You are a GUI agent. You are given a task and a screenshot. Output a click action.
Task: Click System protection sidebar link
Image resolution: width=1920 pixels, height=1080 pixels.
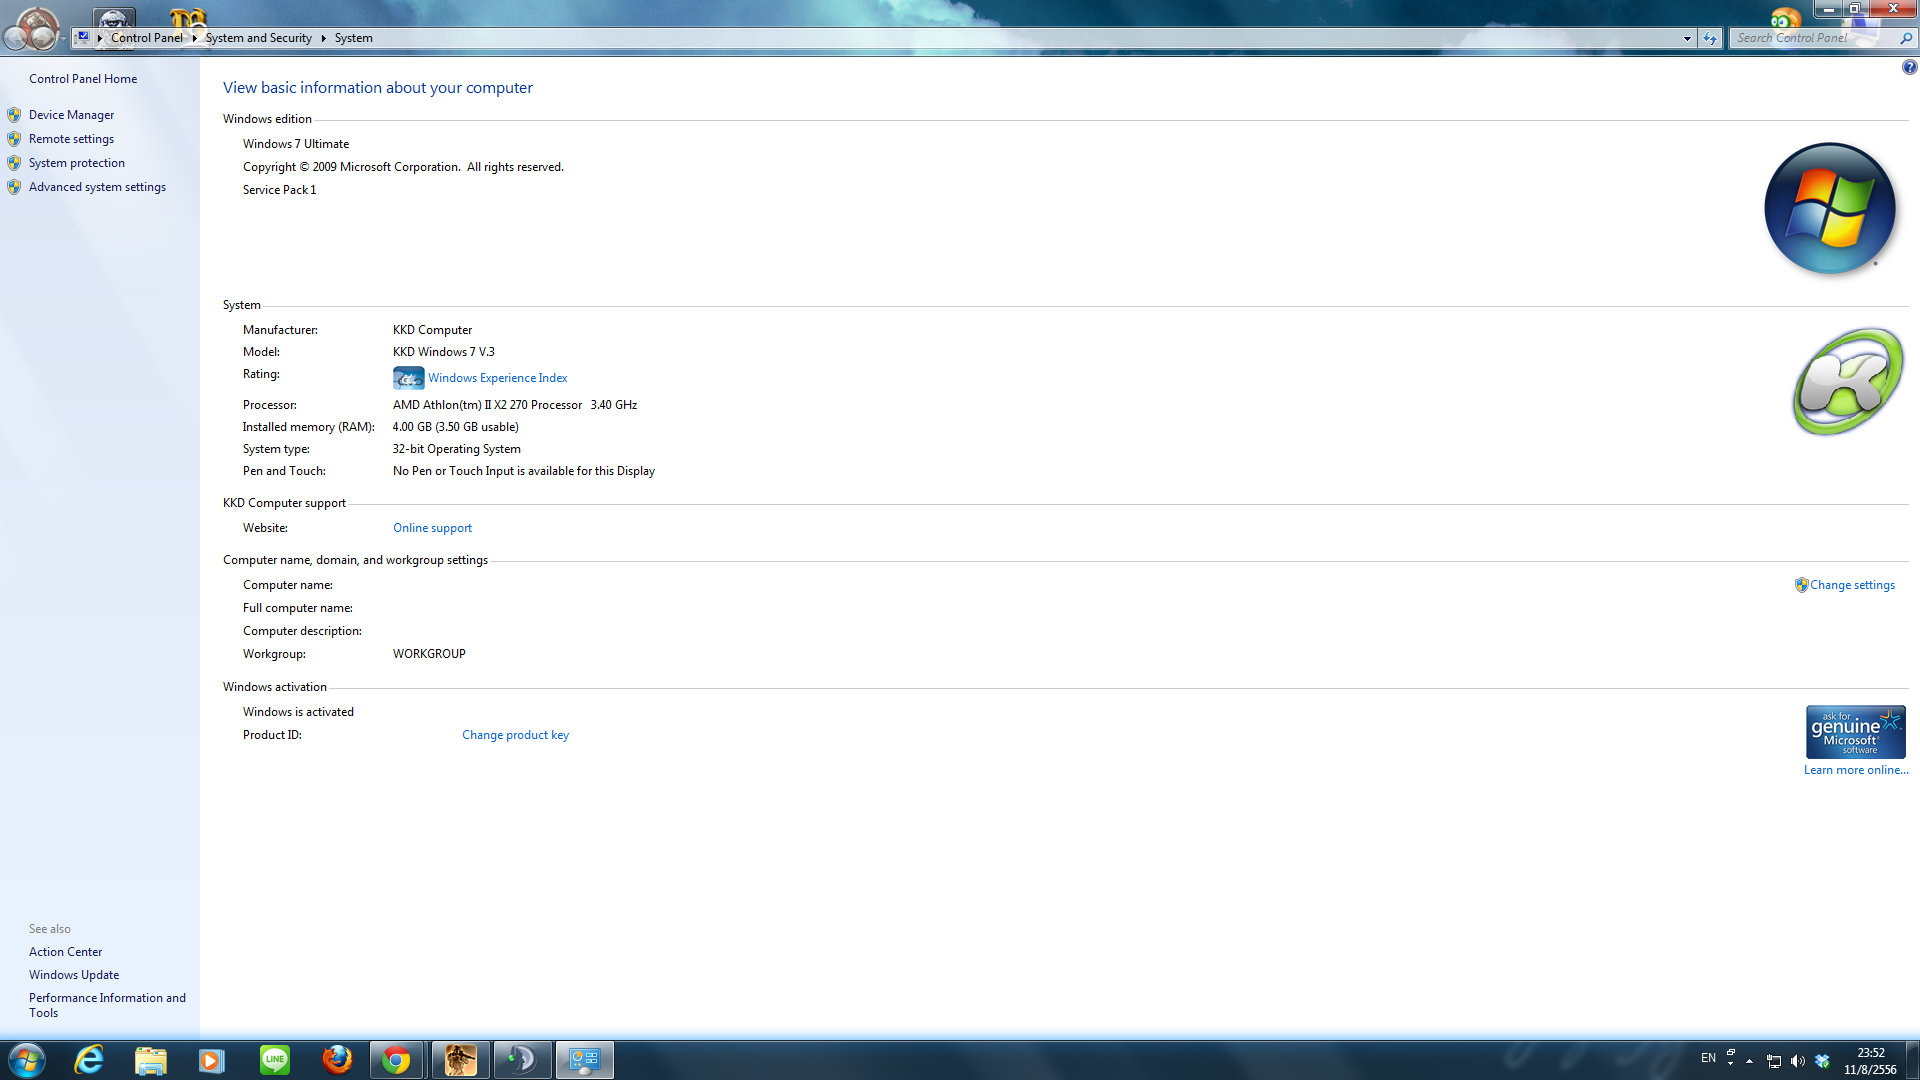coord(77,163)
